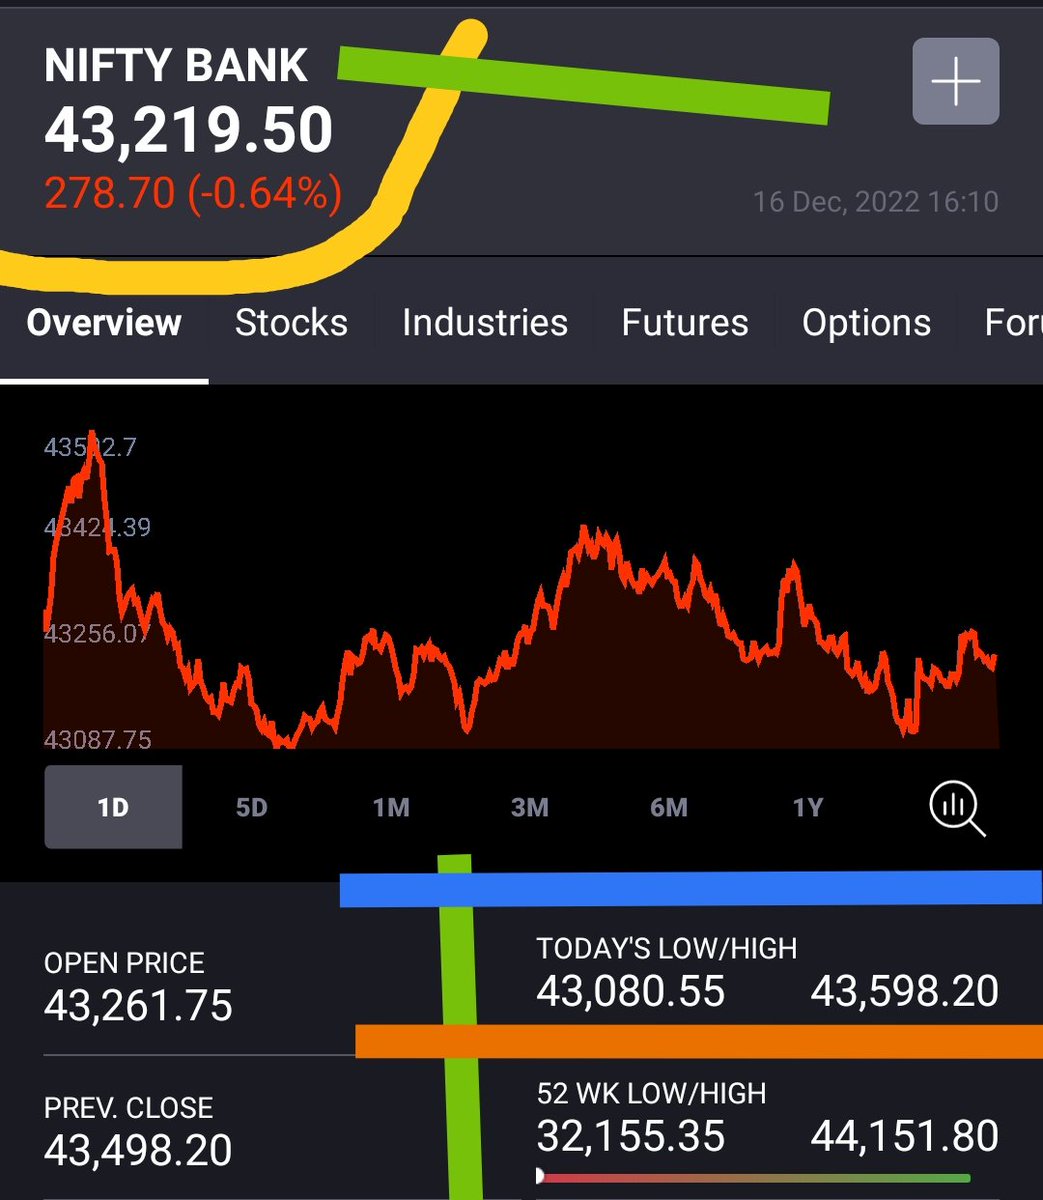Switch chart to the 5D timeframe
The width and height of the screenshot is (1043, 1200).
click(x=251, y=807)
